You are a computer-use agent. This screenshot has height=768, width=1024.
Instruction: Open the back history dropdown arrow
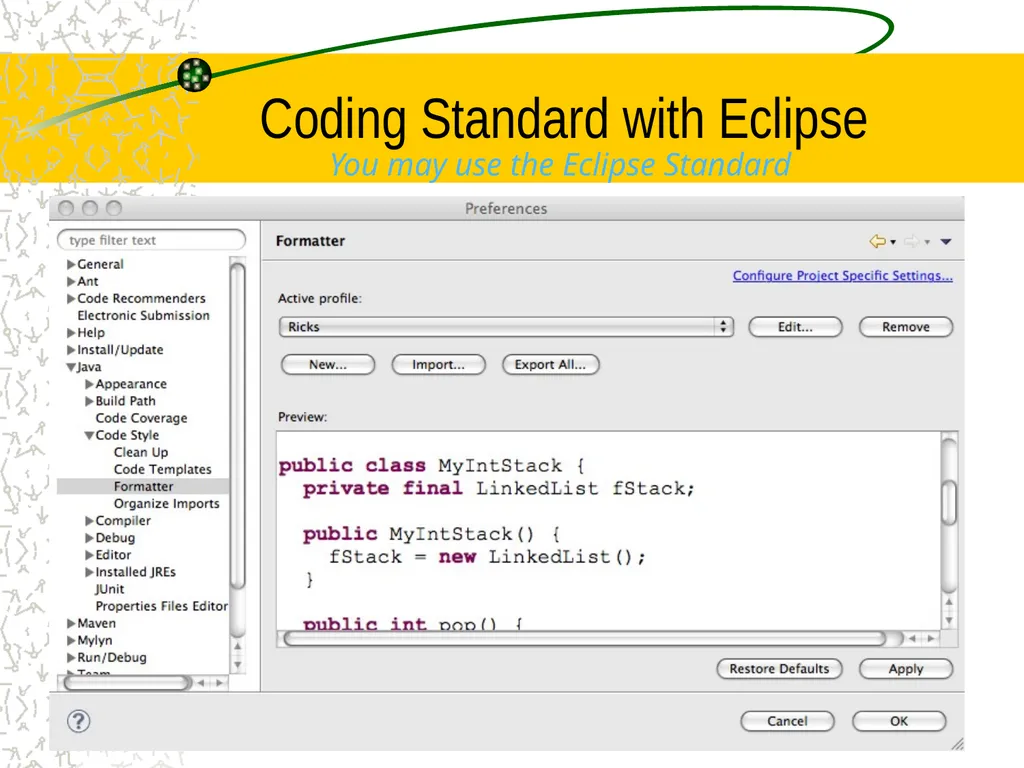tap(893, 242)
